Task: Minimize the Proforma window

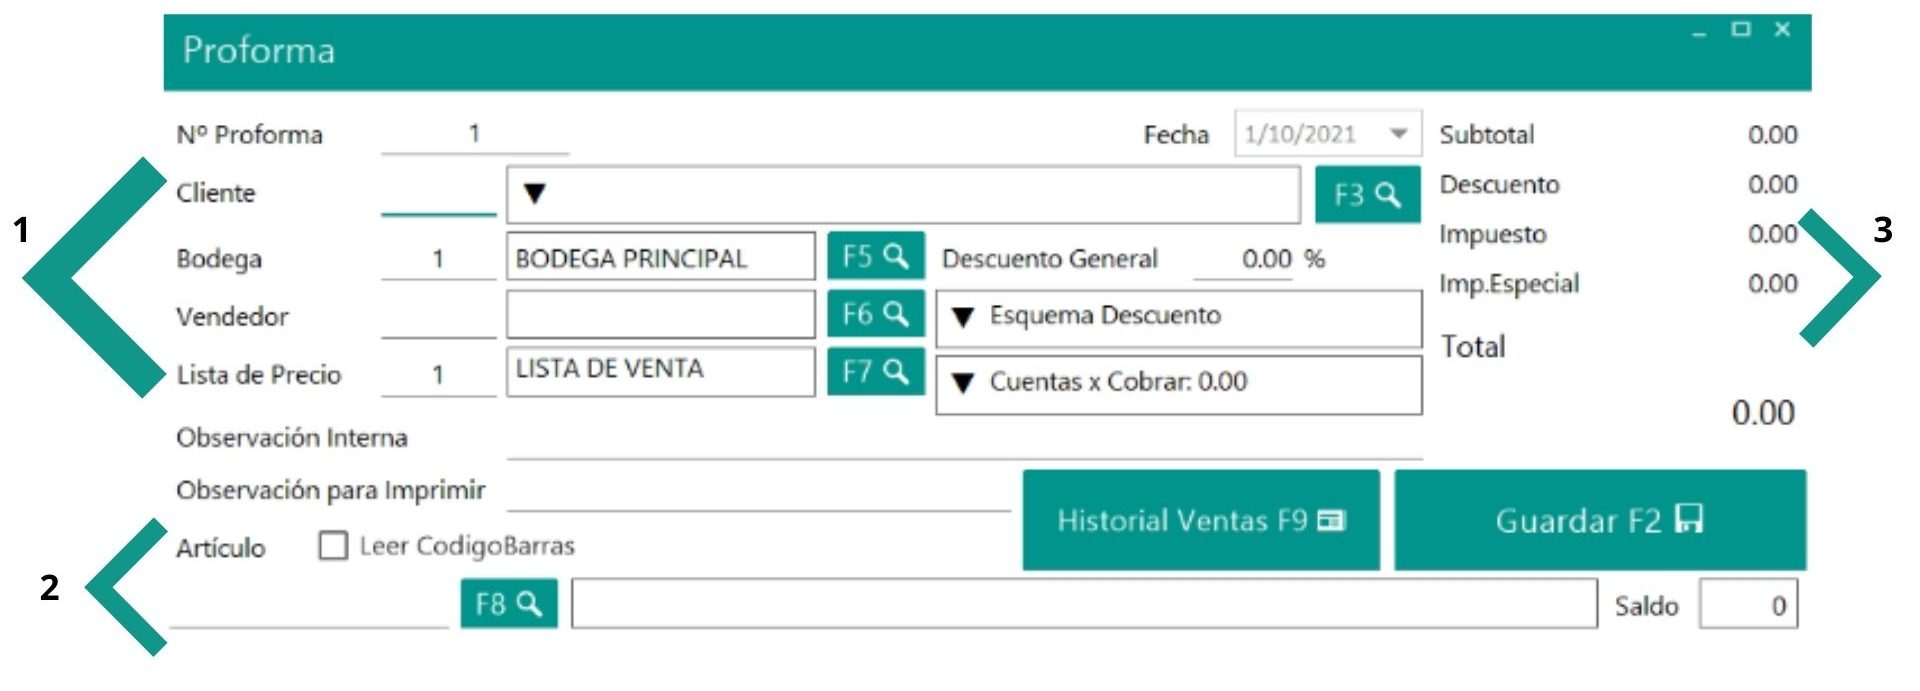Action: click(1699, 31)
